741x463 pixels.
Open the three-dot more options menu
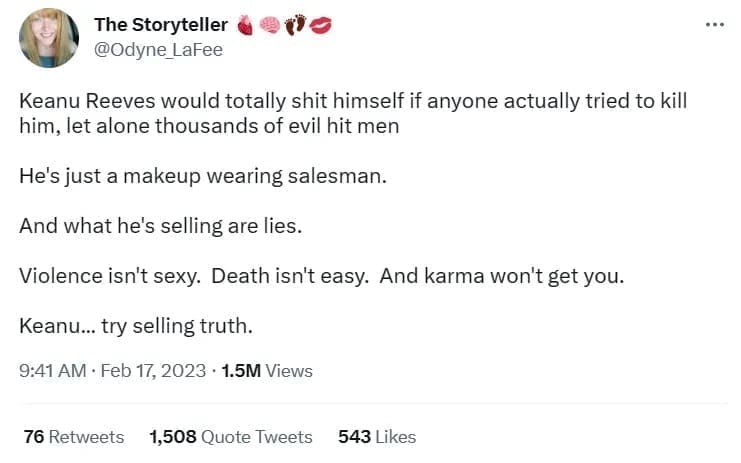coord(713,24)
